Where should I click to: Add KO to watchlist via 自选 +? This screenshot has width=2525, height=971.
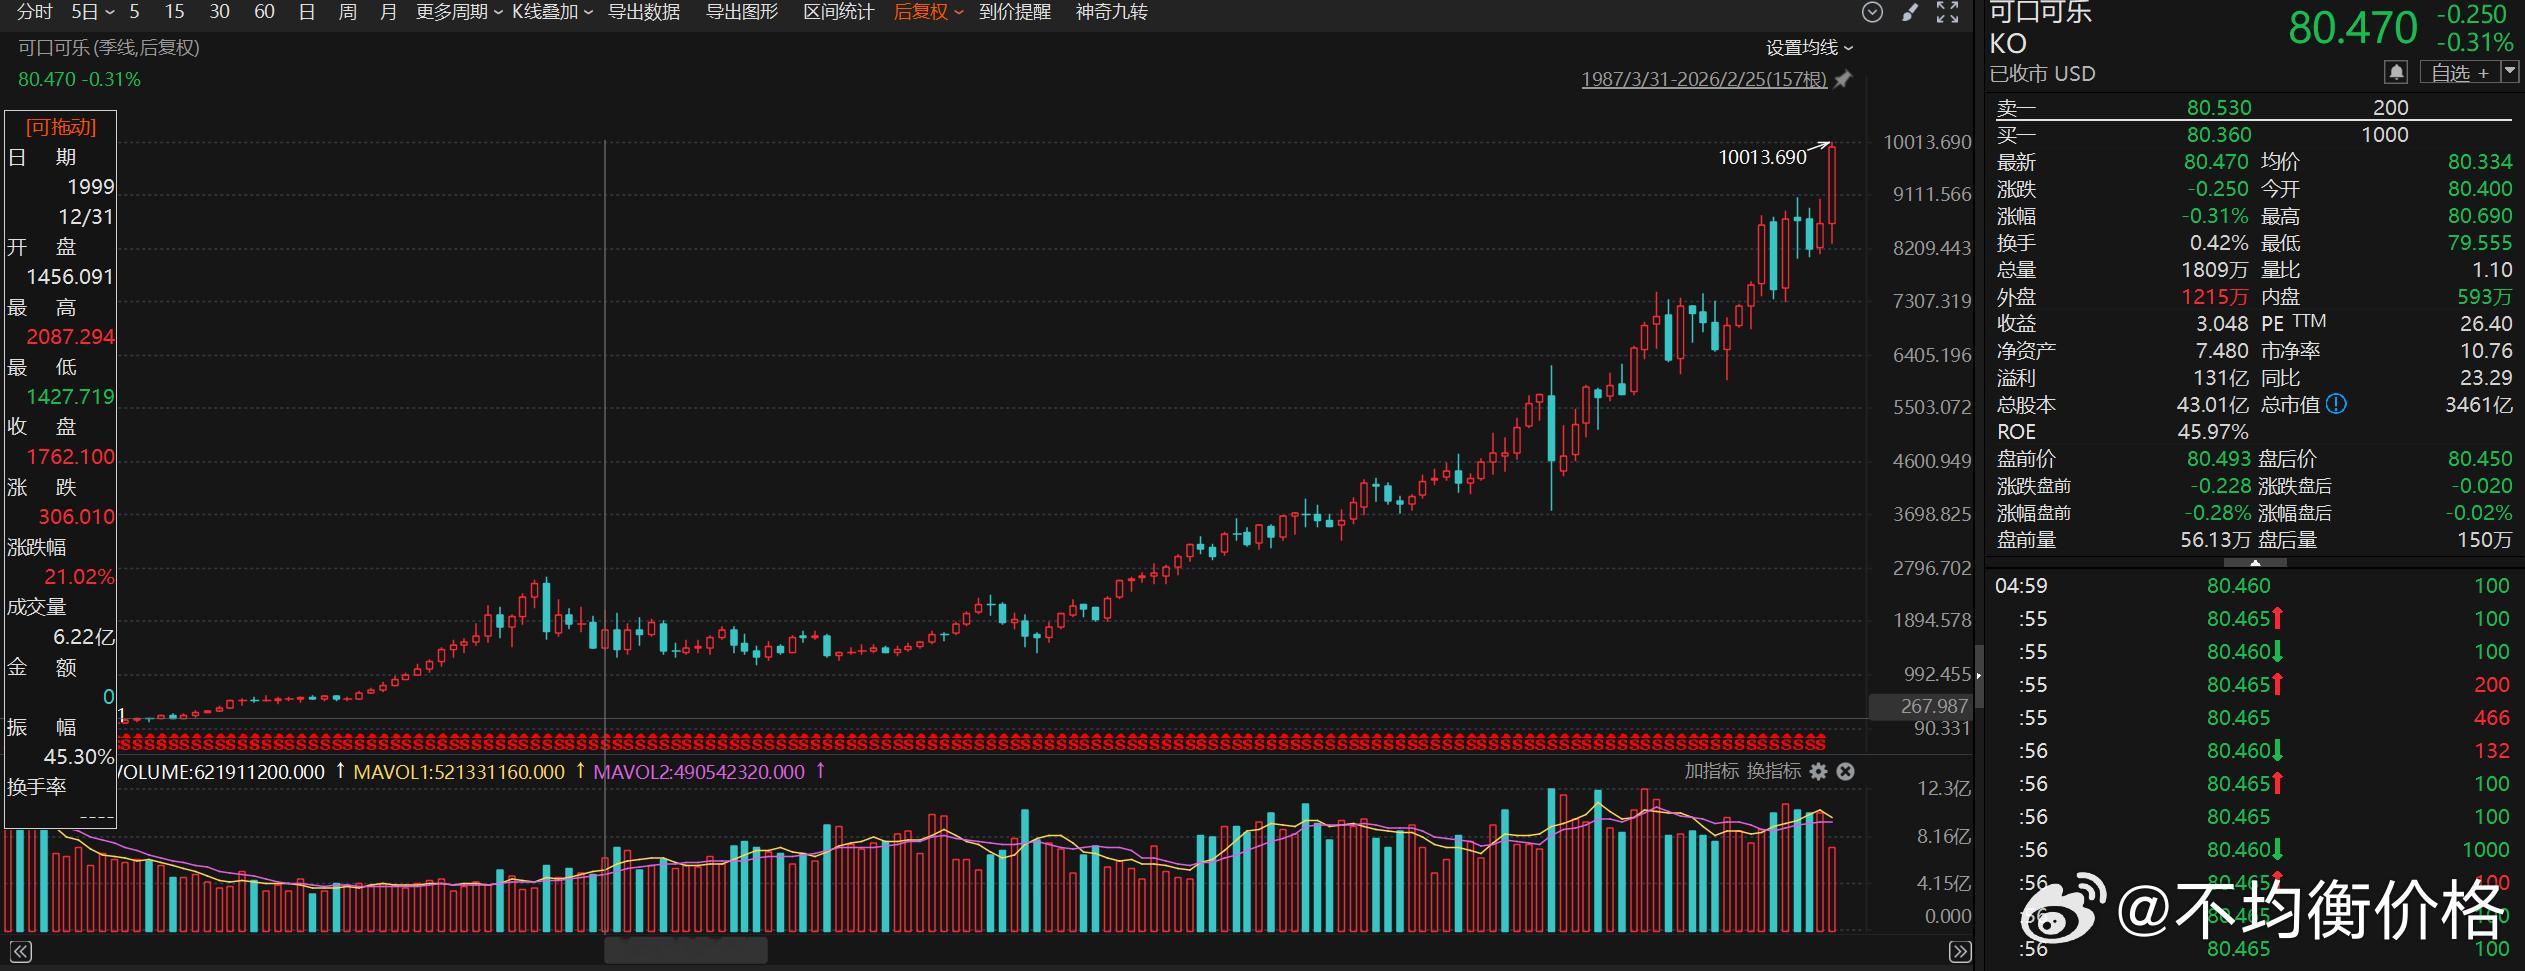pos(2460,72)
